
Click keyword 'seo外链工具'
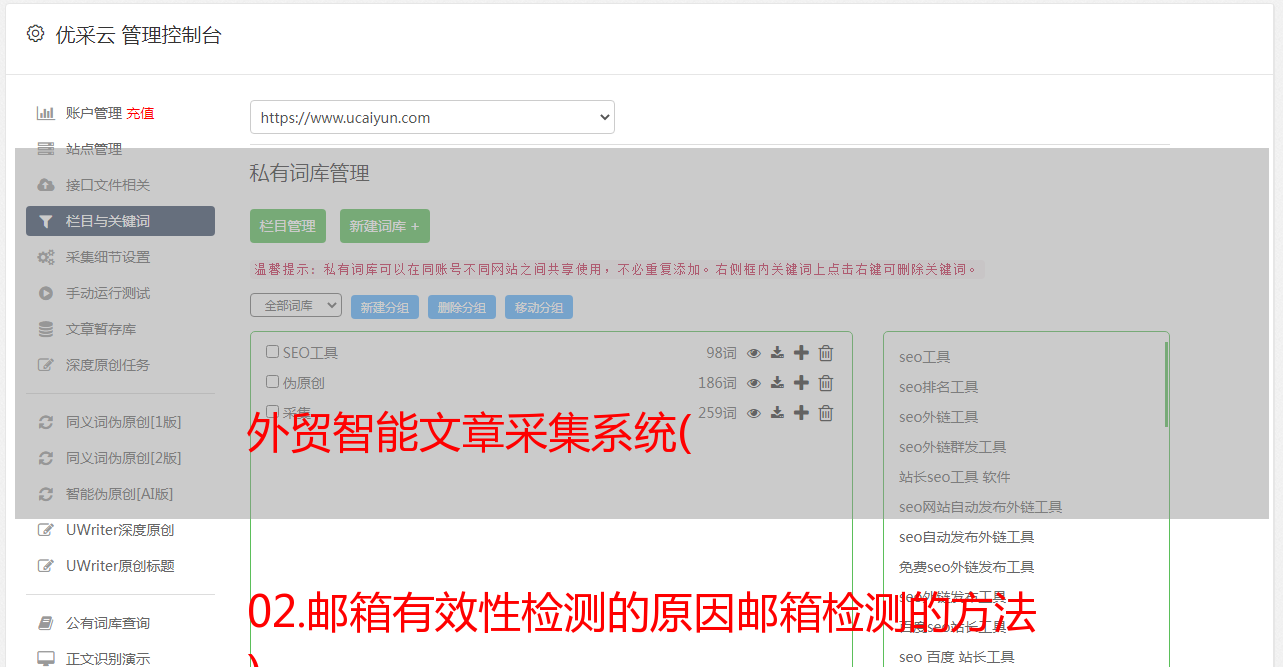click(938, 417)
